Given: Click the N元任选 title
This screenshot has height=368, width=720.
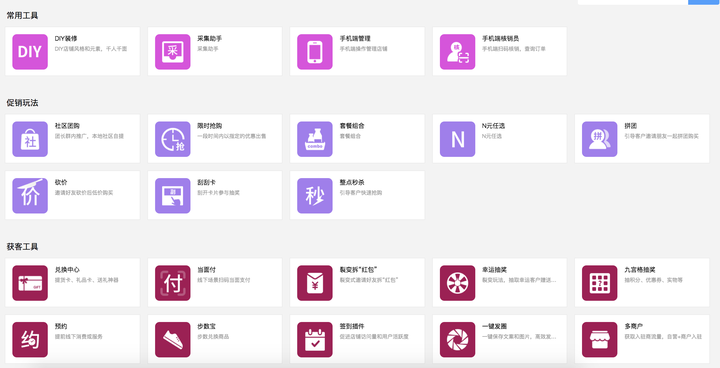Looking at the screenshot, I should coord(493,126).
